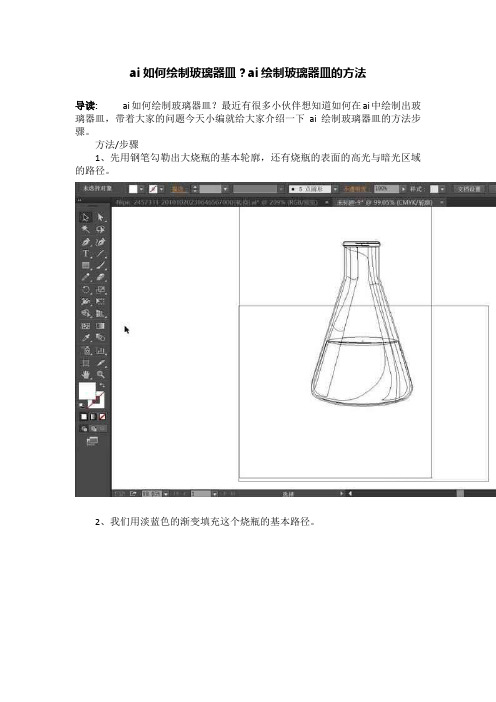Activate the Artboard tool
Viewport: 496px width, 702px height.
coord(86,363)
